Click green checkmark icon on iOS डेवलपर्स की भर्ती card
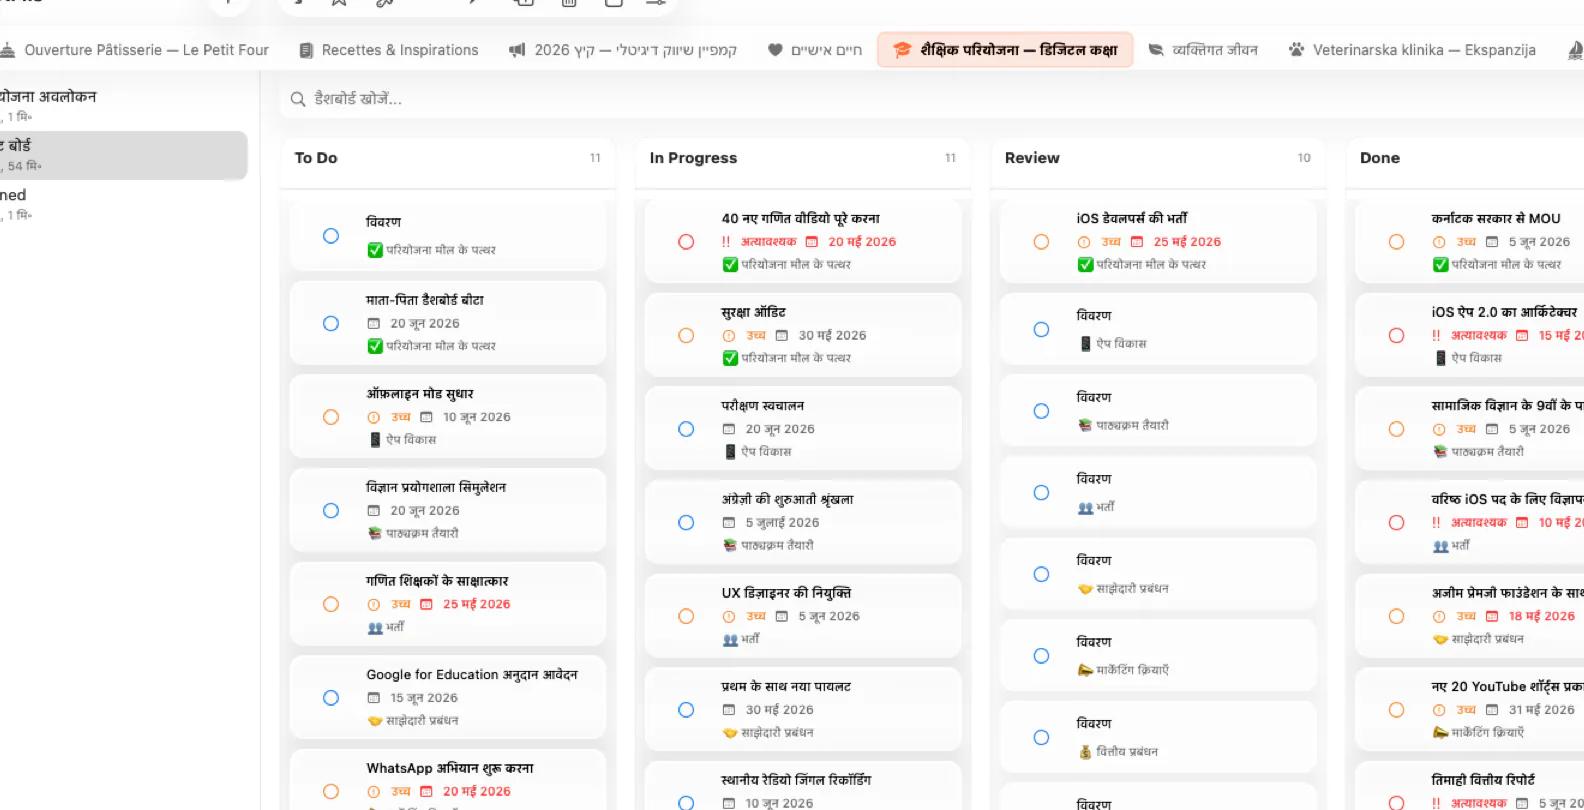The image size is (1584, 810). pyautogui.click(x=1085, y=265)
